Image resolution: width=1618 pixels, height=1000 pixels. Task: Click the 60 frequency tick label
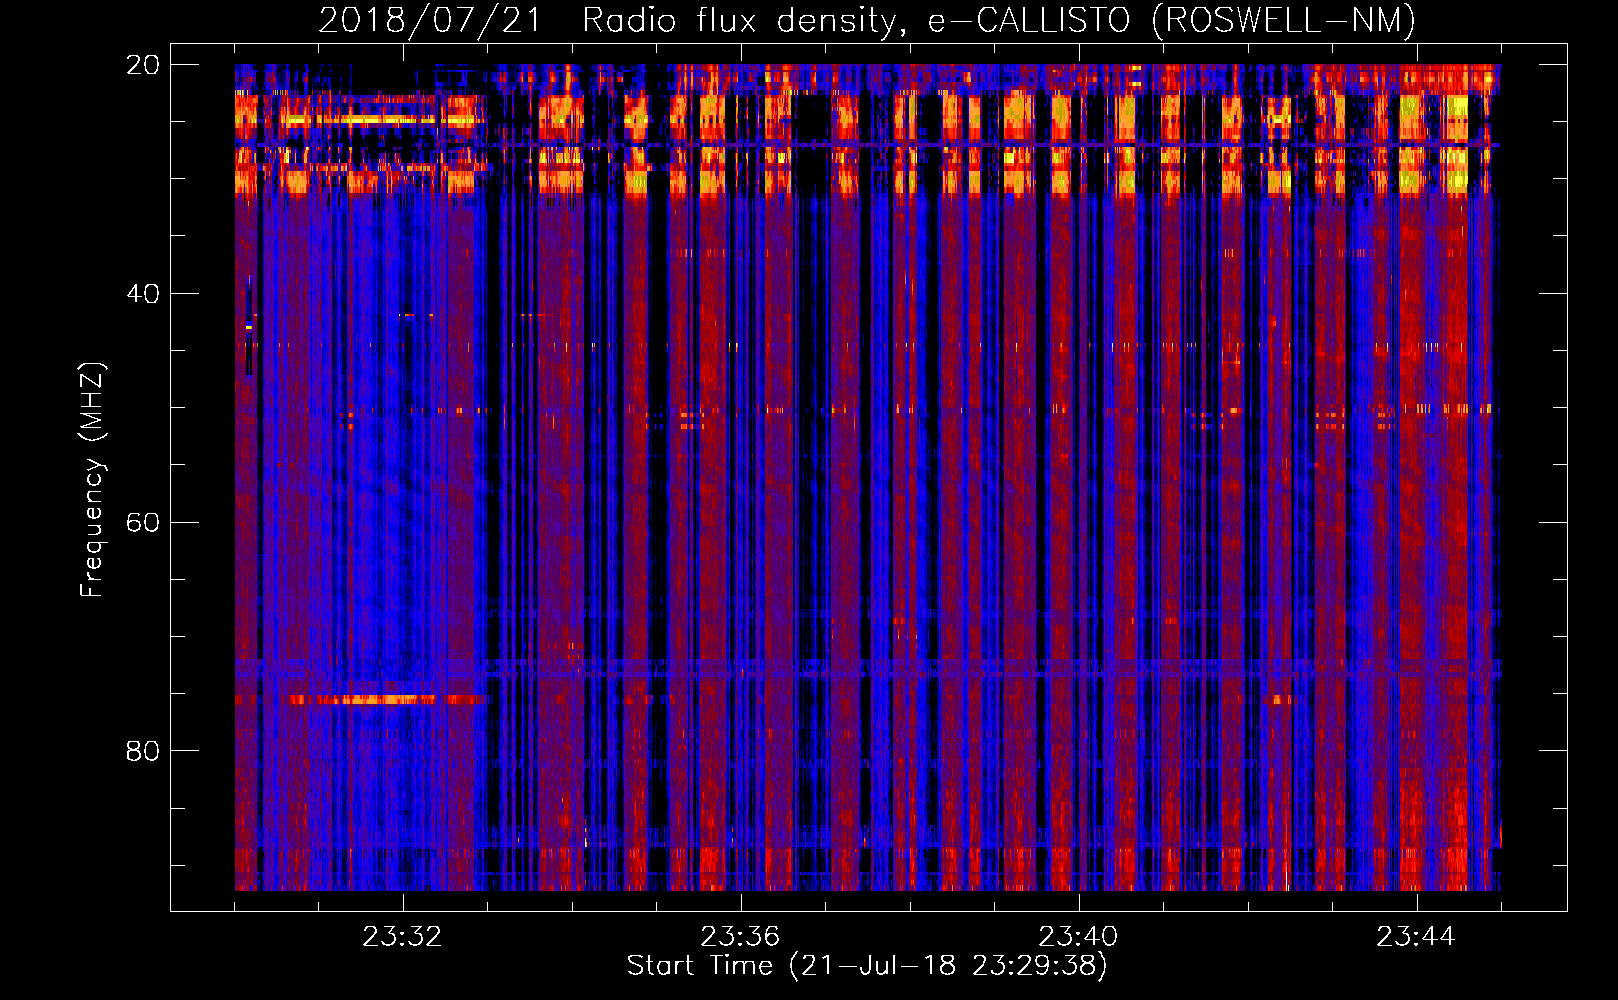click(x=143, y=523)
